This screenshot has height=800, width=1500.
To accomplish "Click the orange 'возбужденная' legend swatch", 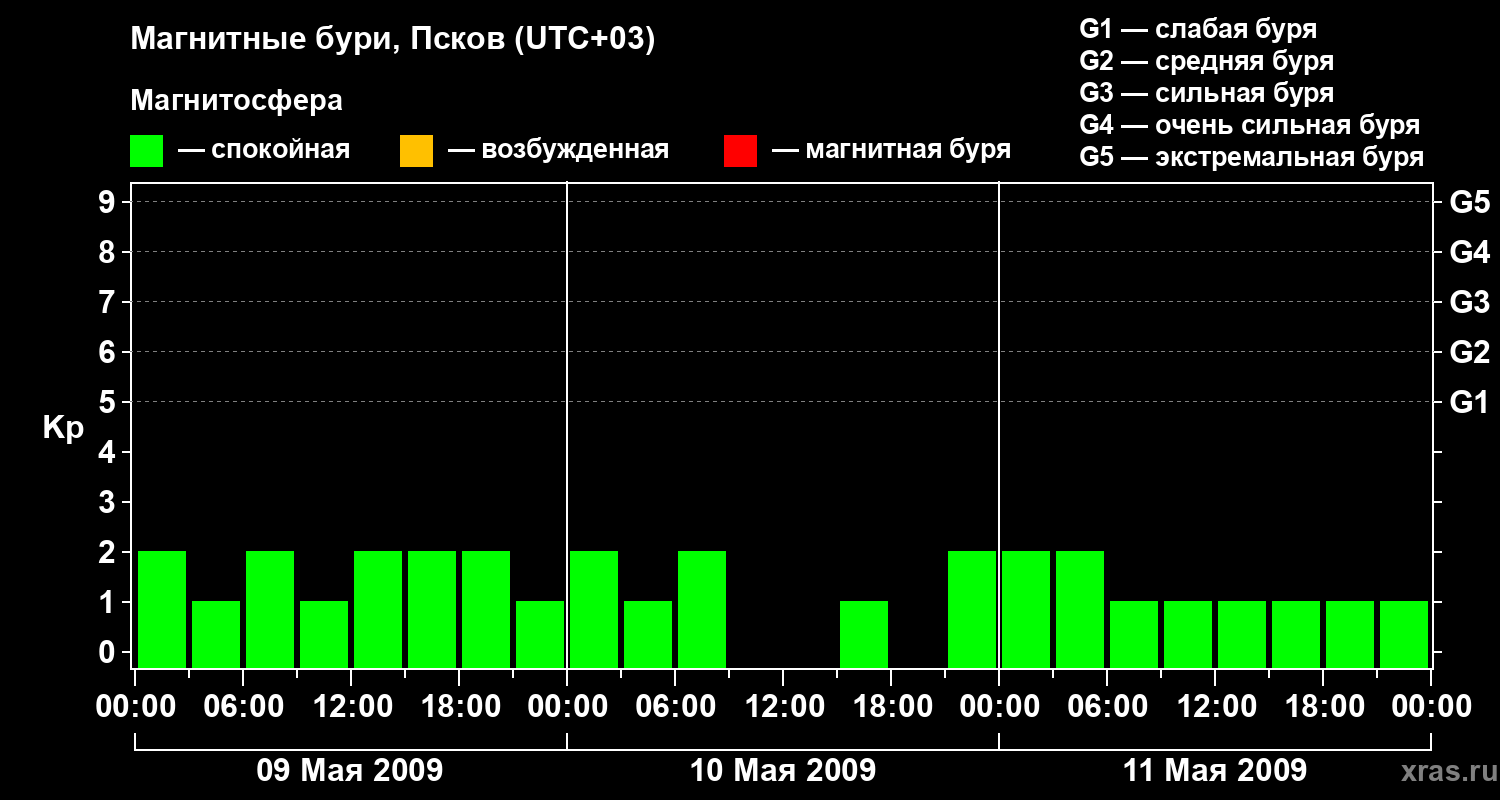I will (416, 151).
